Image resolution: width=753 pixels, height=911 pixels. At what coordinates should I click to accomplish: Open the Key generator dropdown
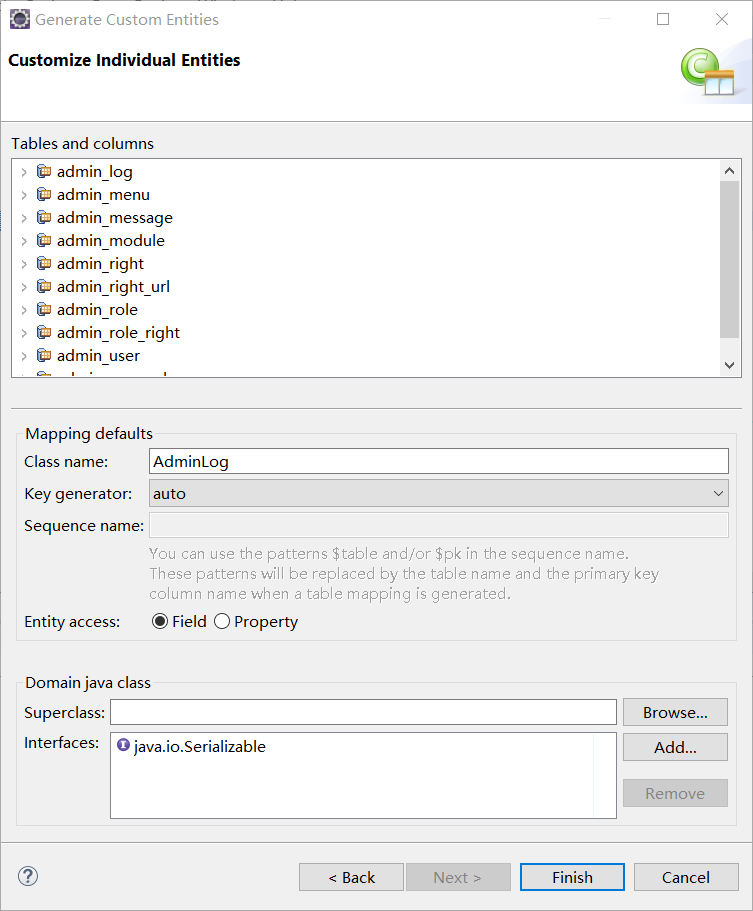(x=438, y=493)
